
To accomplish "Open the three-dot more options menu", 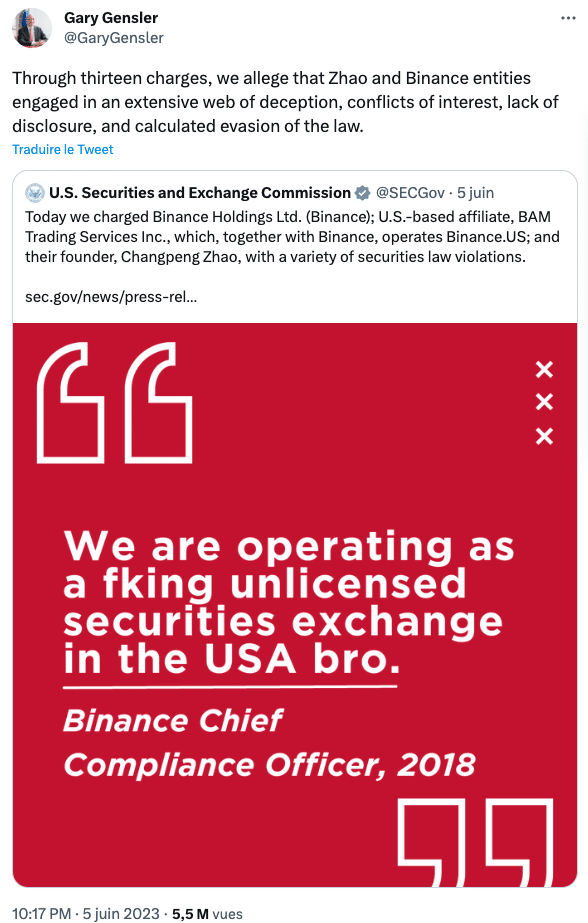I will [568, 18].
